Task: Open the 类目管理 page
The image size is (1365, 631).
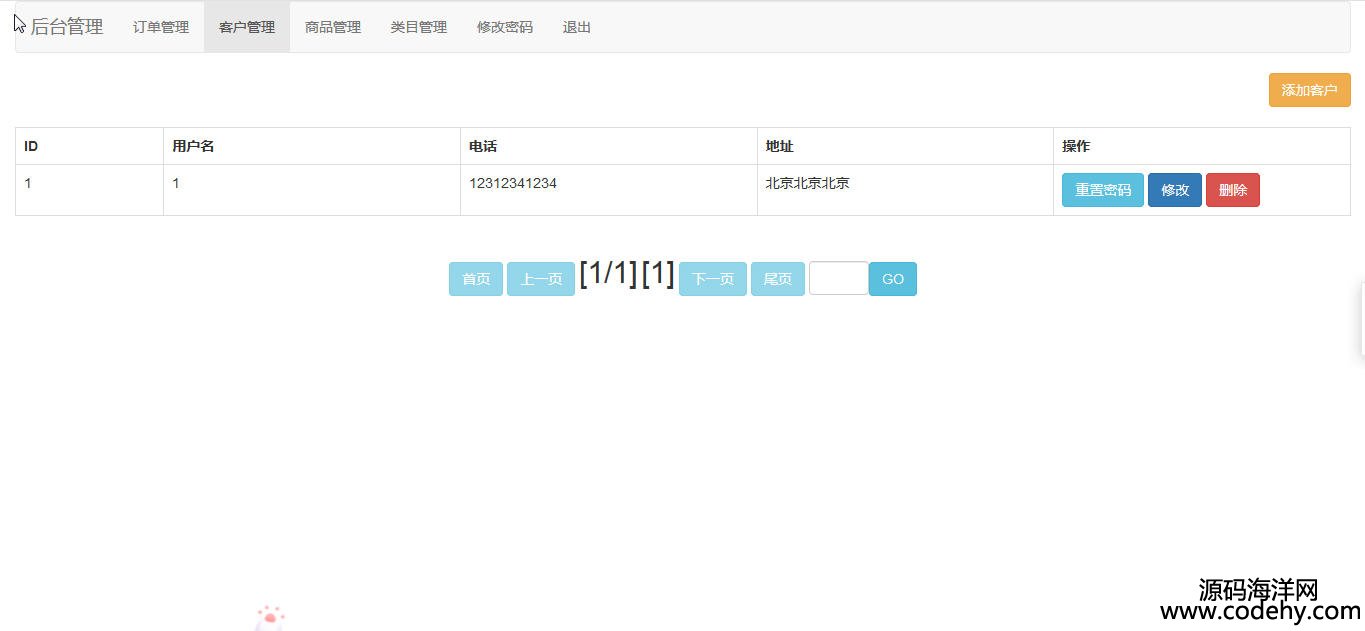Action: (x=419, y=27)
